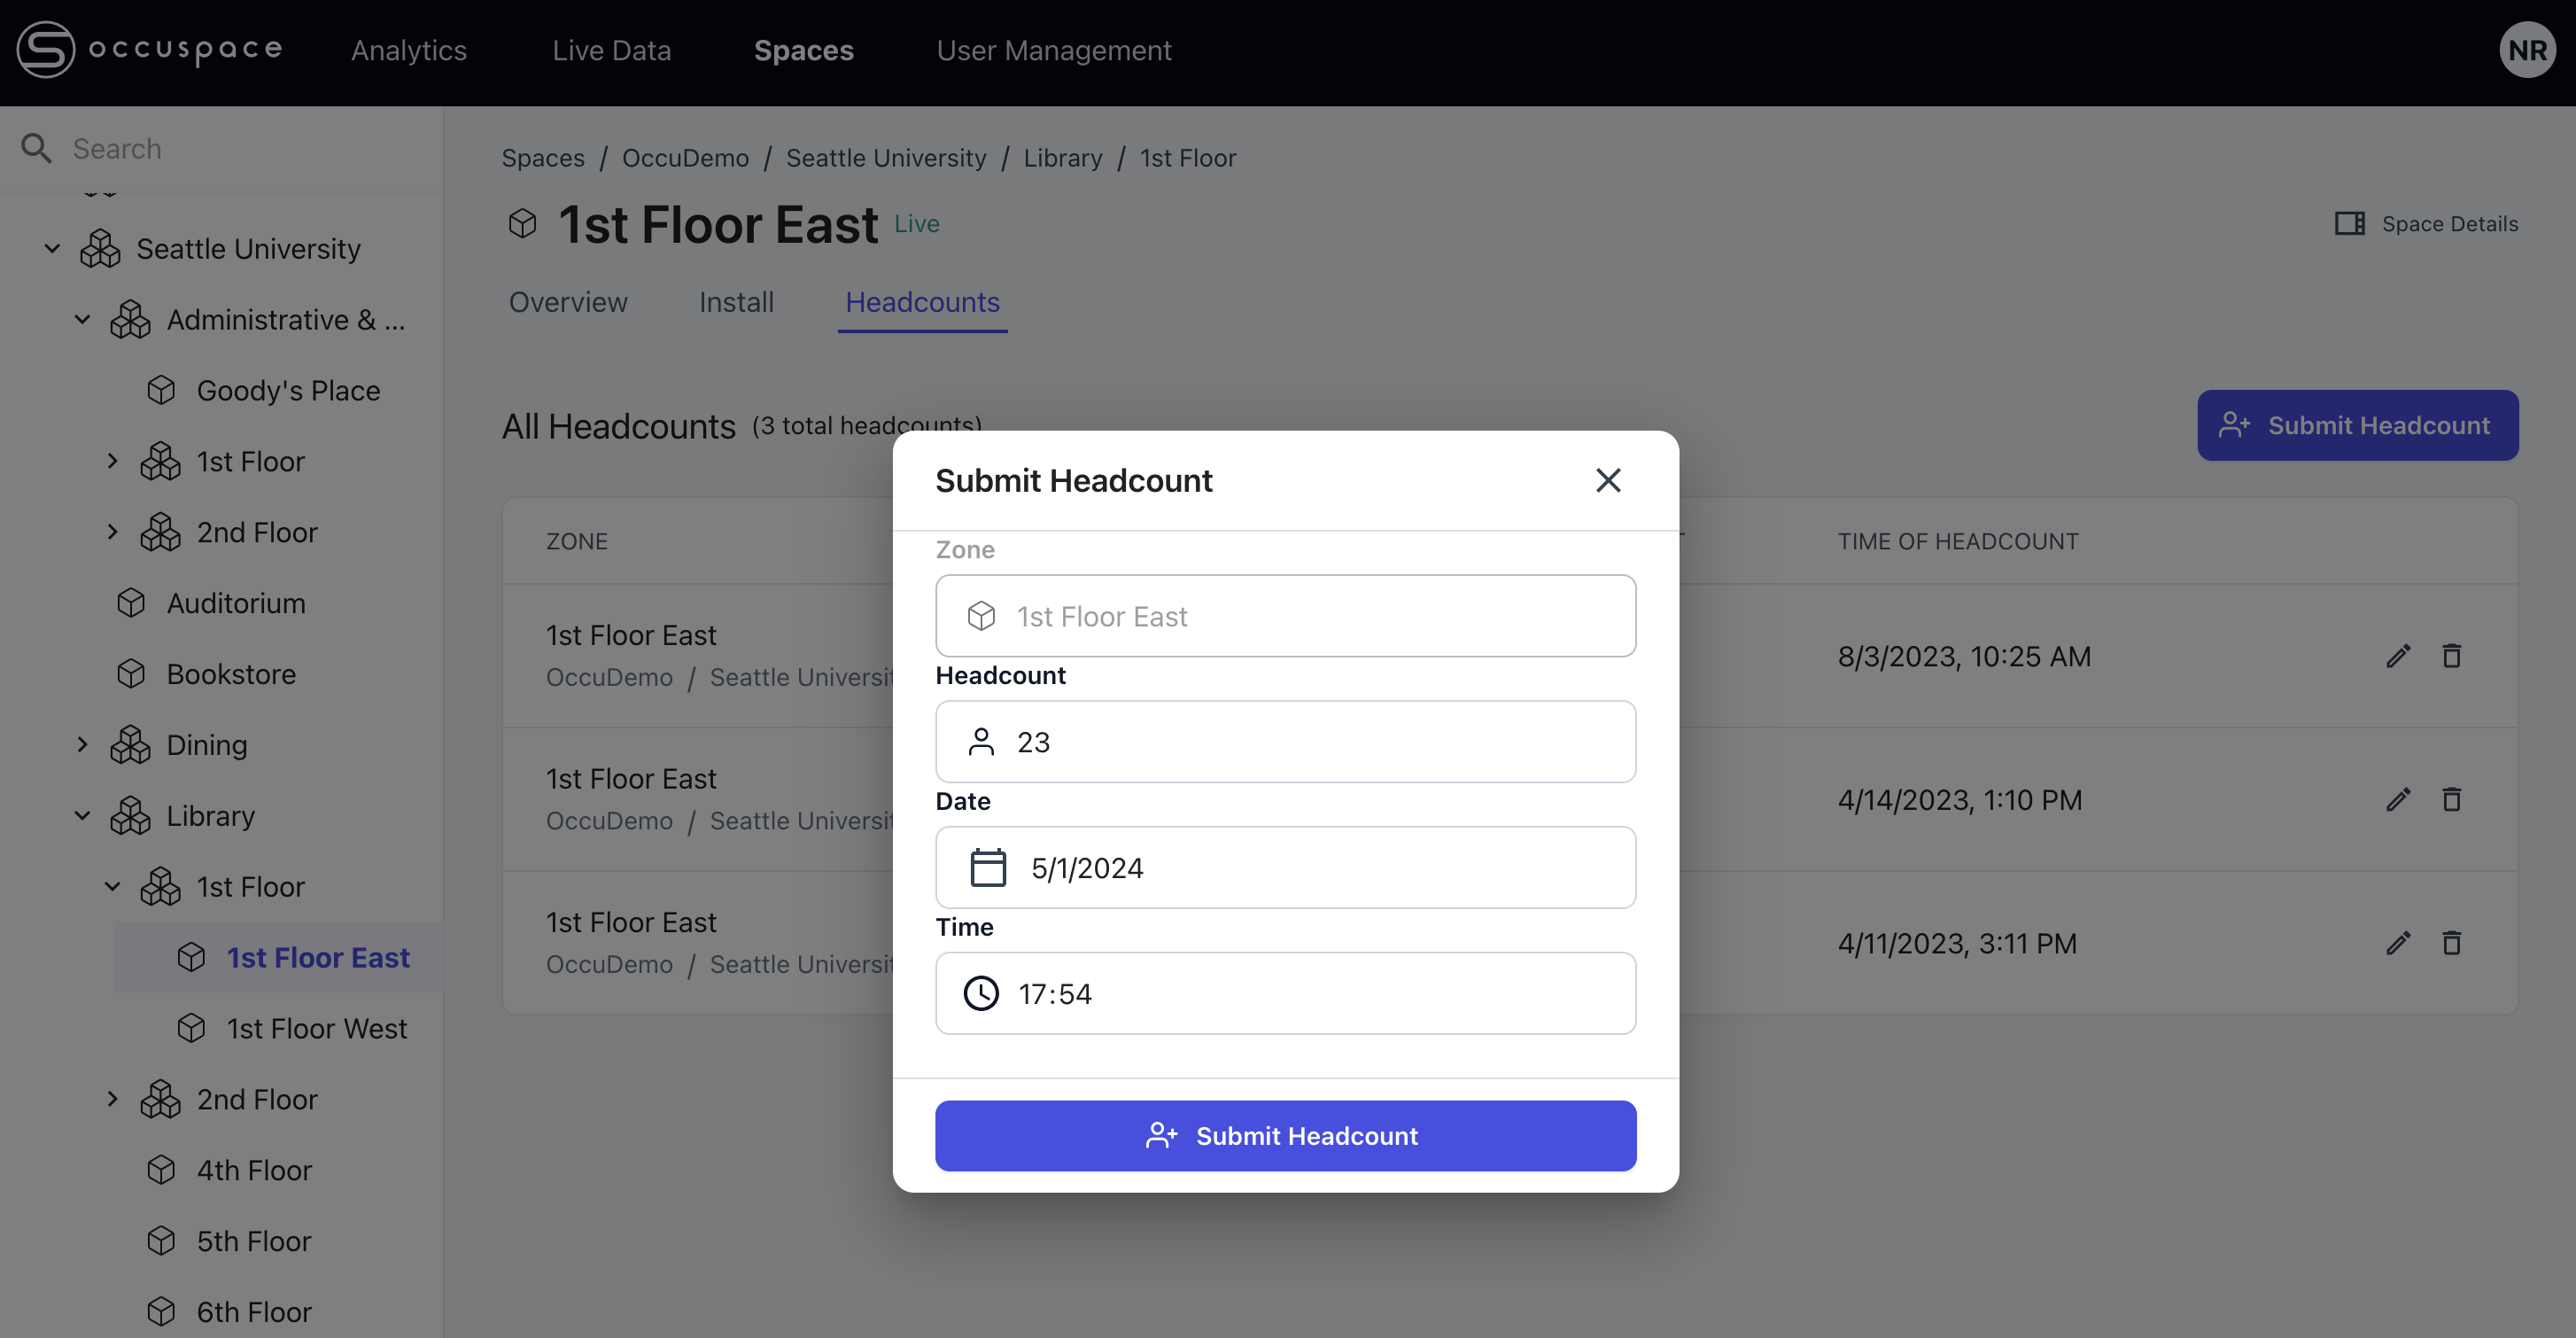2576x1338 pixels.
Task: Expand 2nd Floor under Library
Action: [112, 1098]
